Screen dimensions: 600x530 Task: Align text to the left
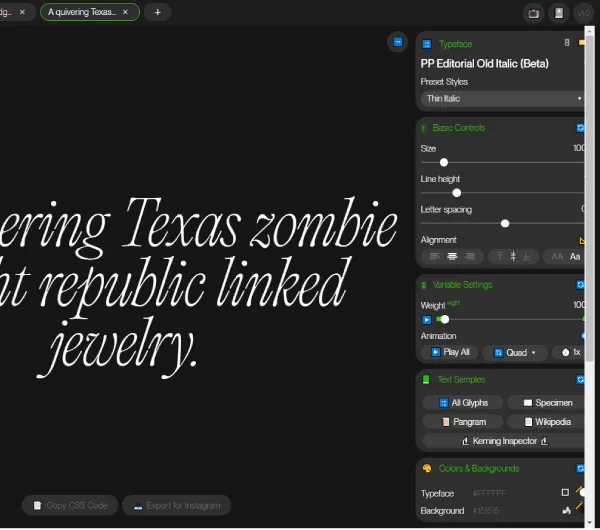coord(434,256)
